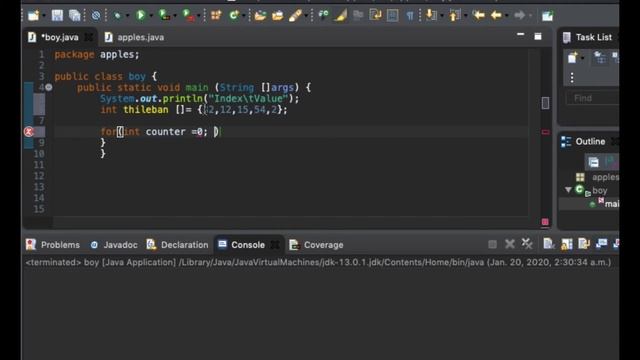Switch to the *boy.java editor tab
Viewport: 640px width, 360px height.
point(60,37)
